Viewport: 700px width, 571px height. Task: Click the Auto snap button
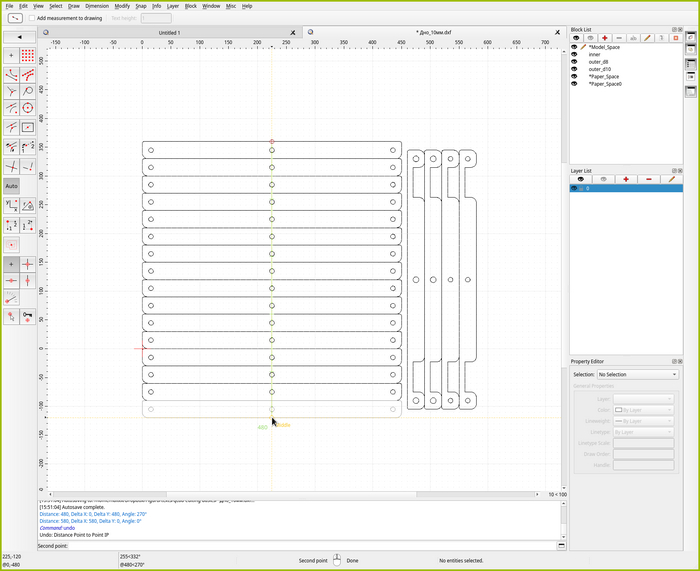point(11,186)
